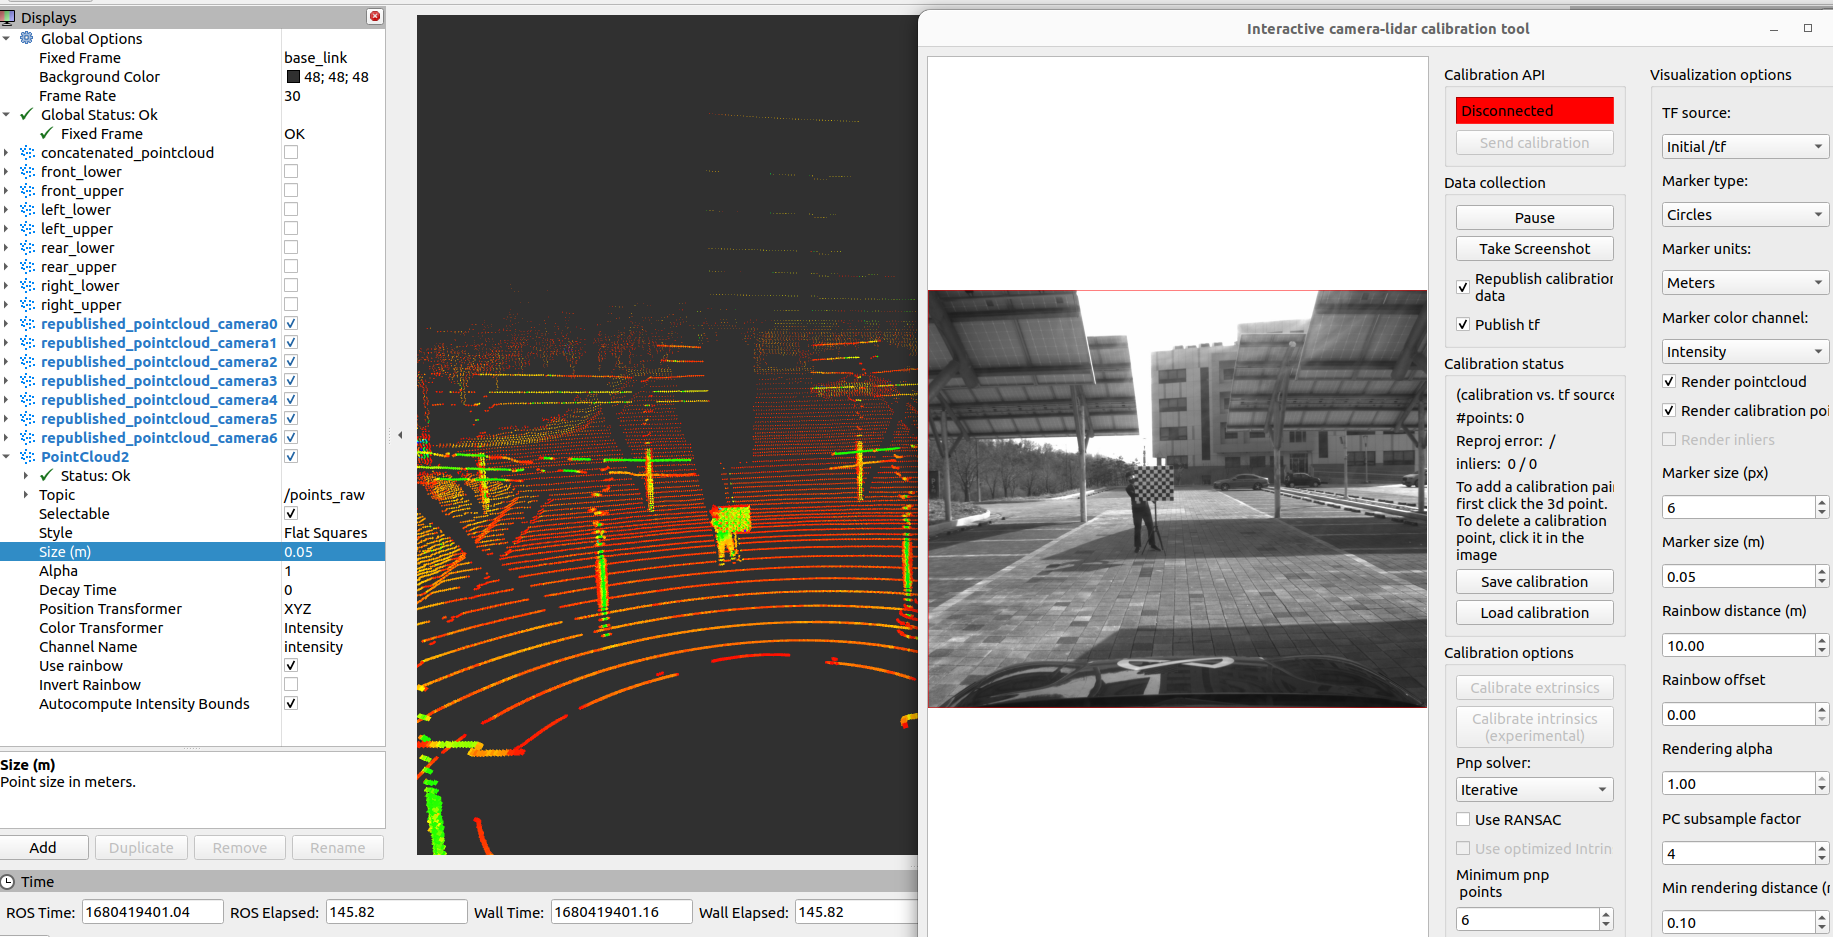Collapse the Global Options tree node
This screenshot has height=937, width=1833.
coord(7,38)
